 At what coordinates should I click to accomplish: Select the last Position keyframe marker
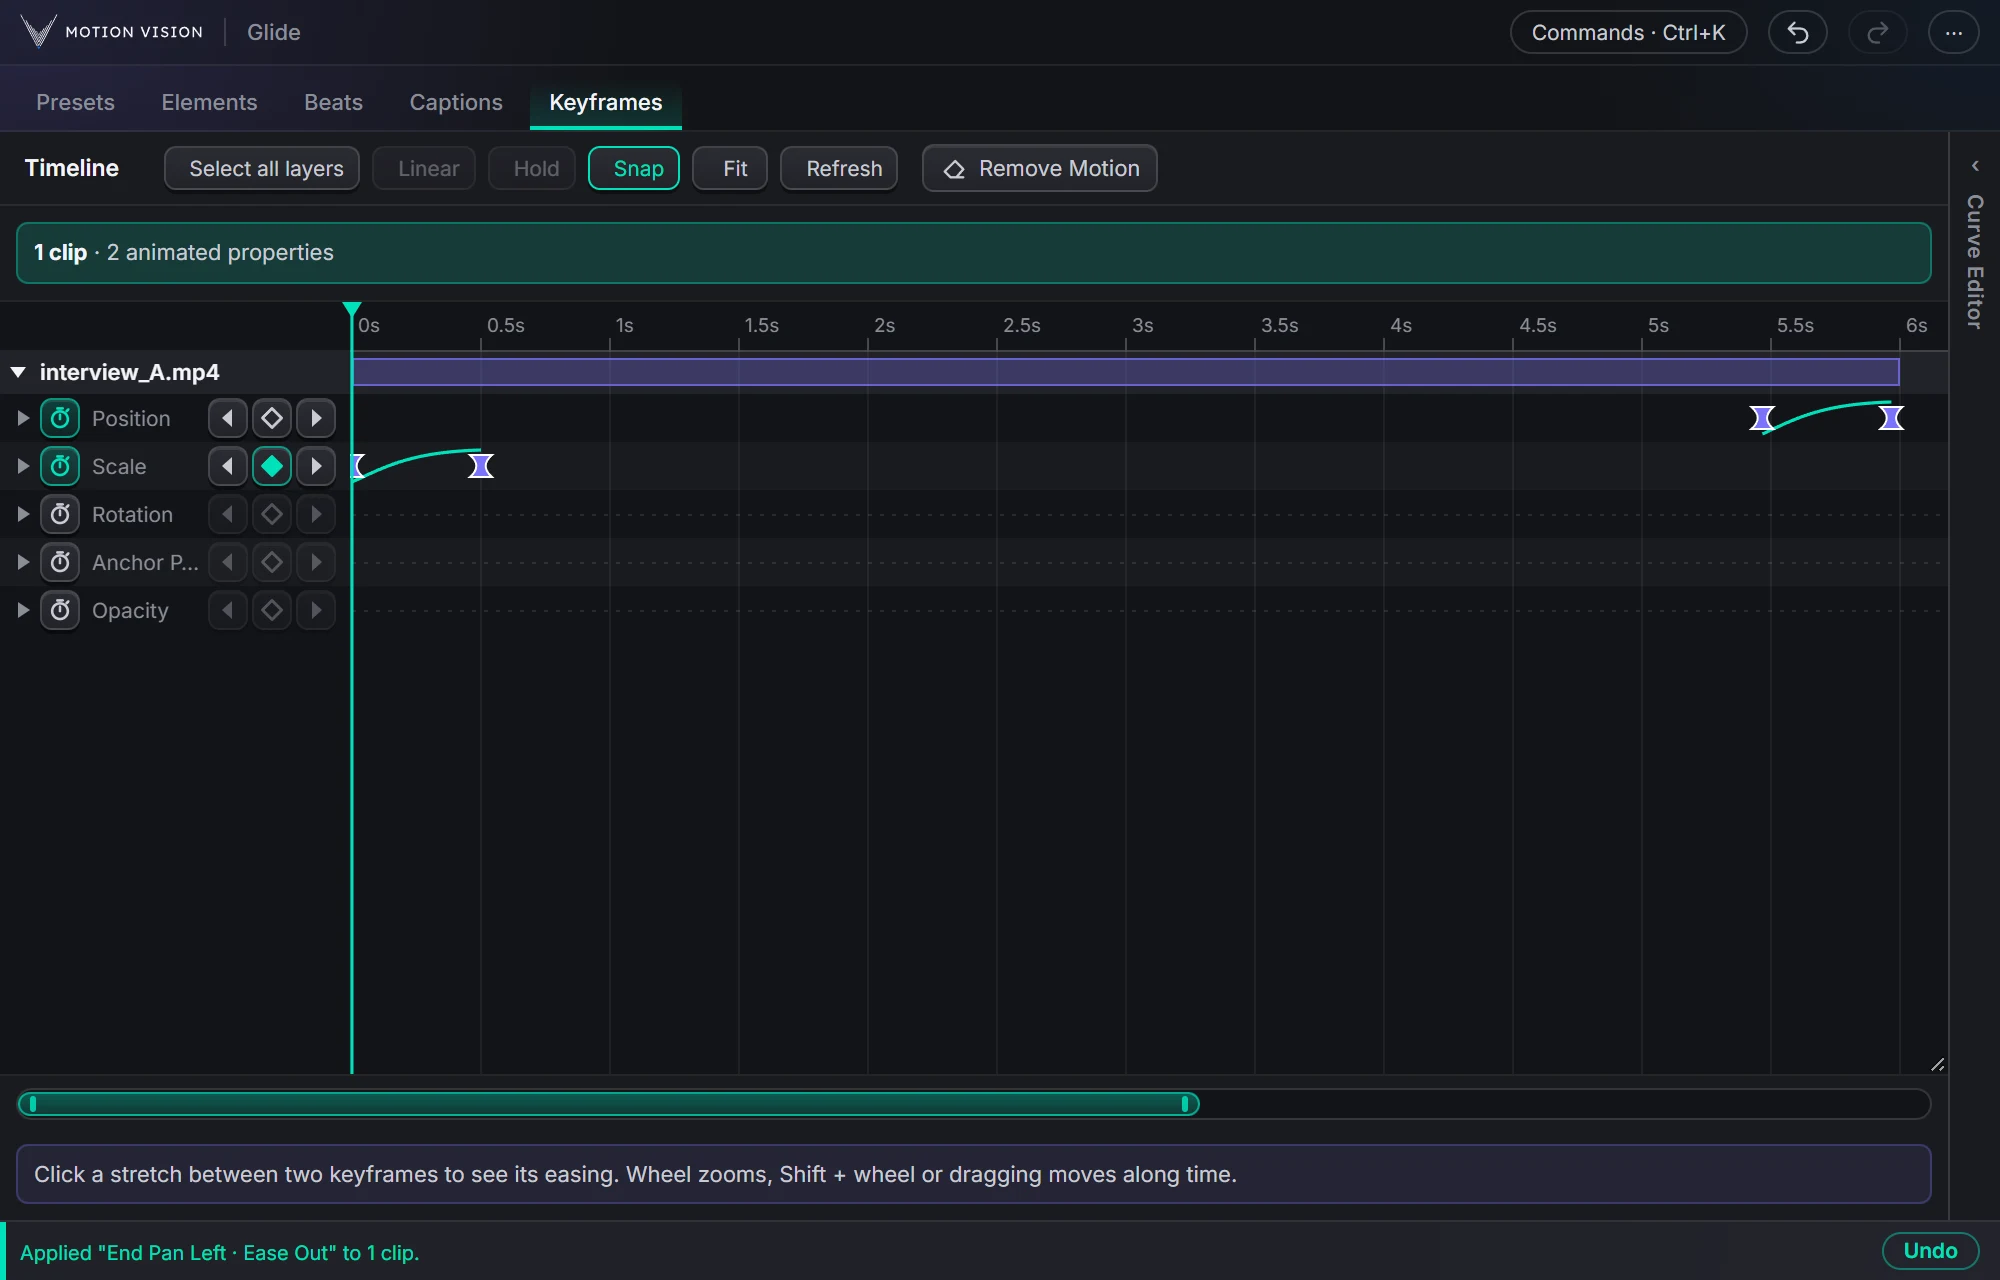point(1891,418)
